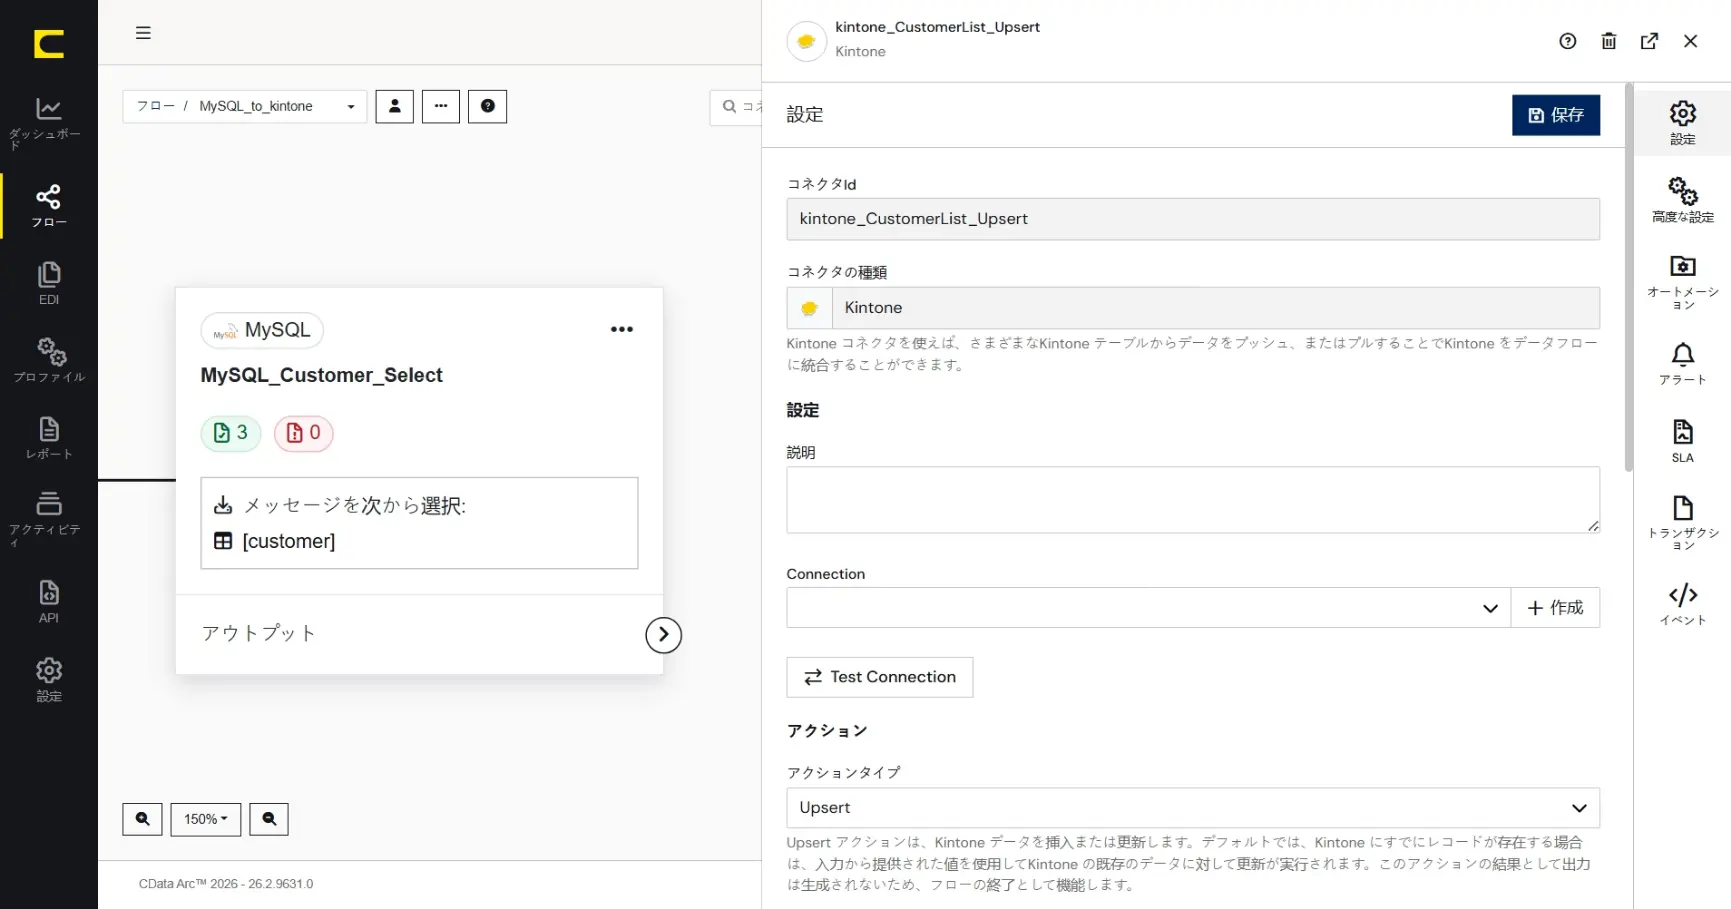Click the user icon button beside flow selector
The height and width of the screenshot is (909, 1731).
(x=395, y=106)
